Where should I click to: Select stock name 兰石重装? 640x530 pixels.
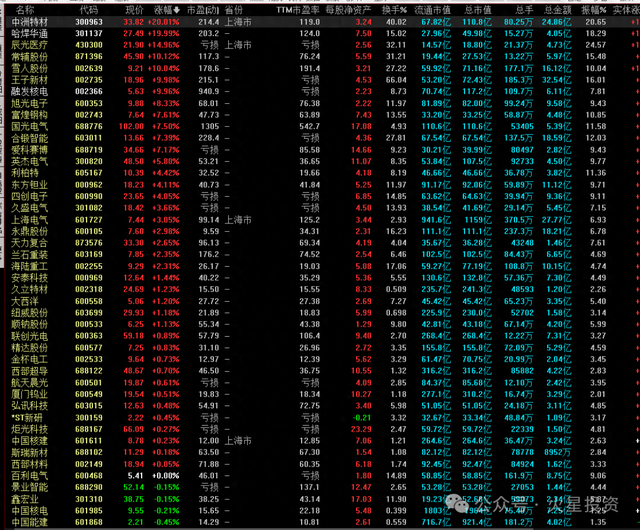29,254
